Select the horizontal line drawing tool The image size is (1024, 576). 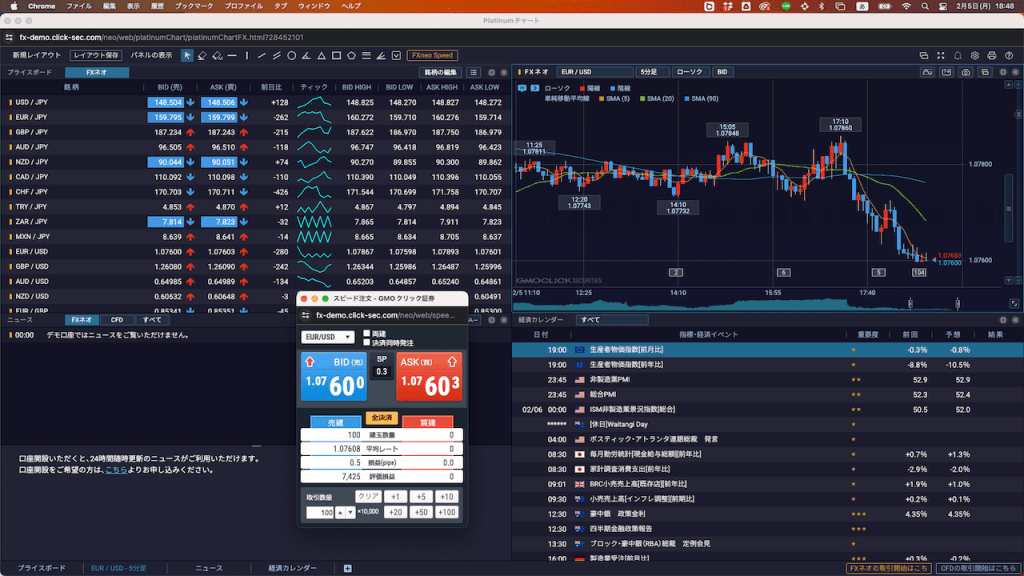232,56
